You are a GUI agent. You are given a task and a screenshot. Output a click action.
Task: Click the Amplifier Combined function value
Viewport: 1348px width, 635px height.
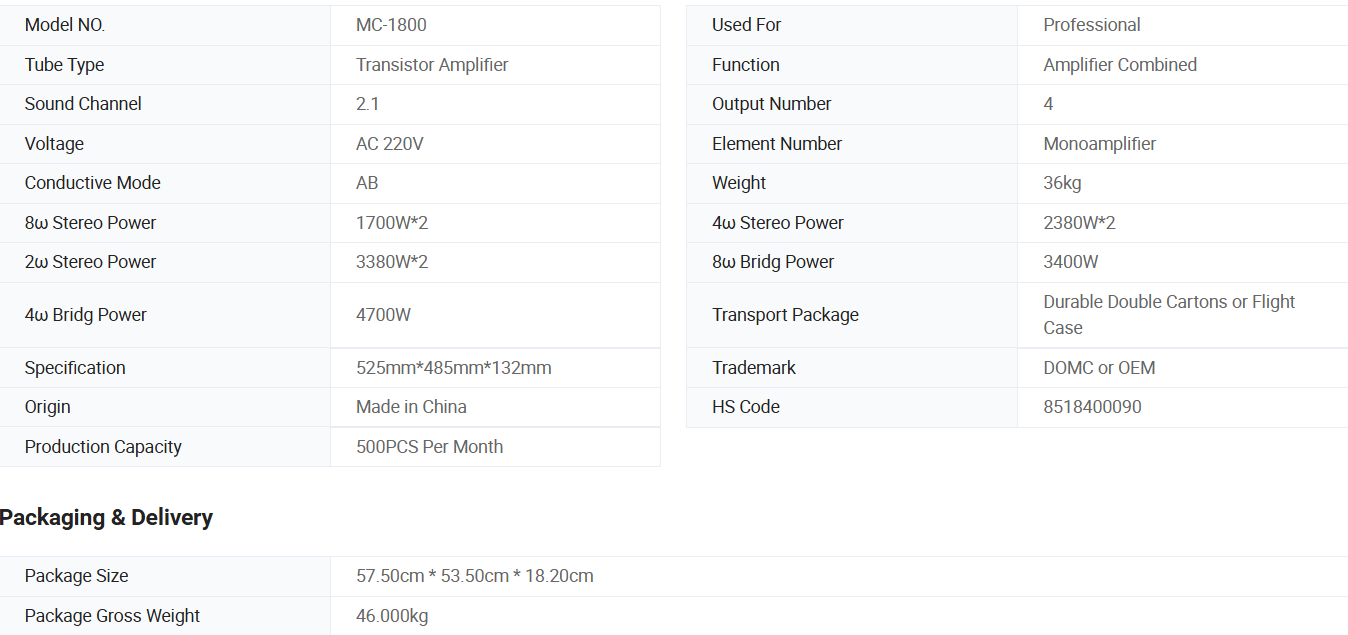(x=1119, y=65)
